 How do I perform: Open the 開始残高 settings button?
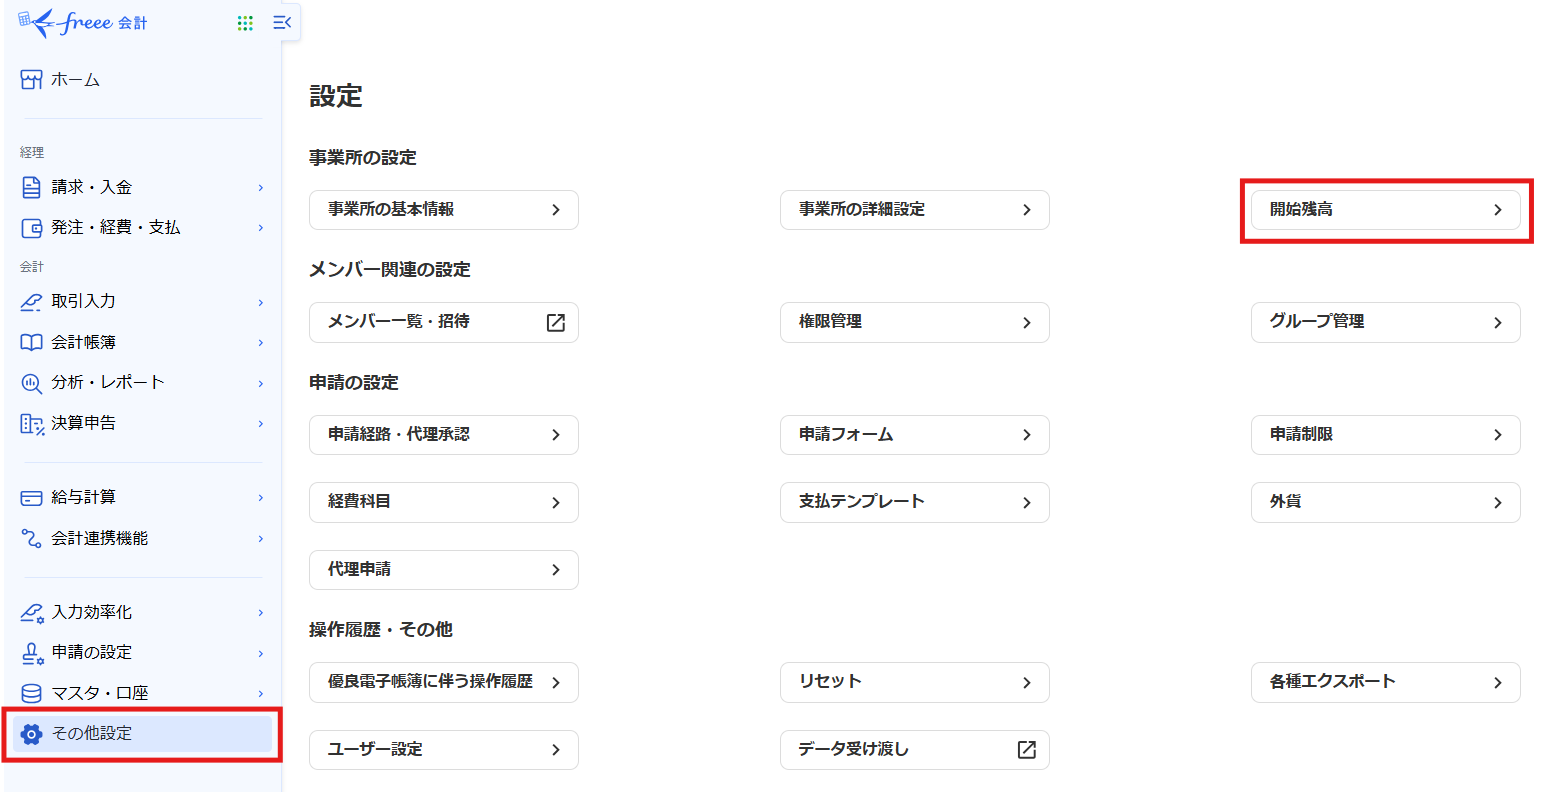pos(1385,210)
